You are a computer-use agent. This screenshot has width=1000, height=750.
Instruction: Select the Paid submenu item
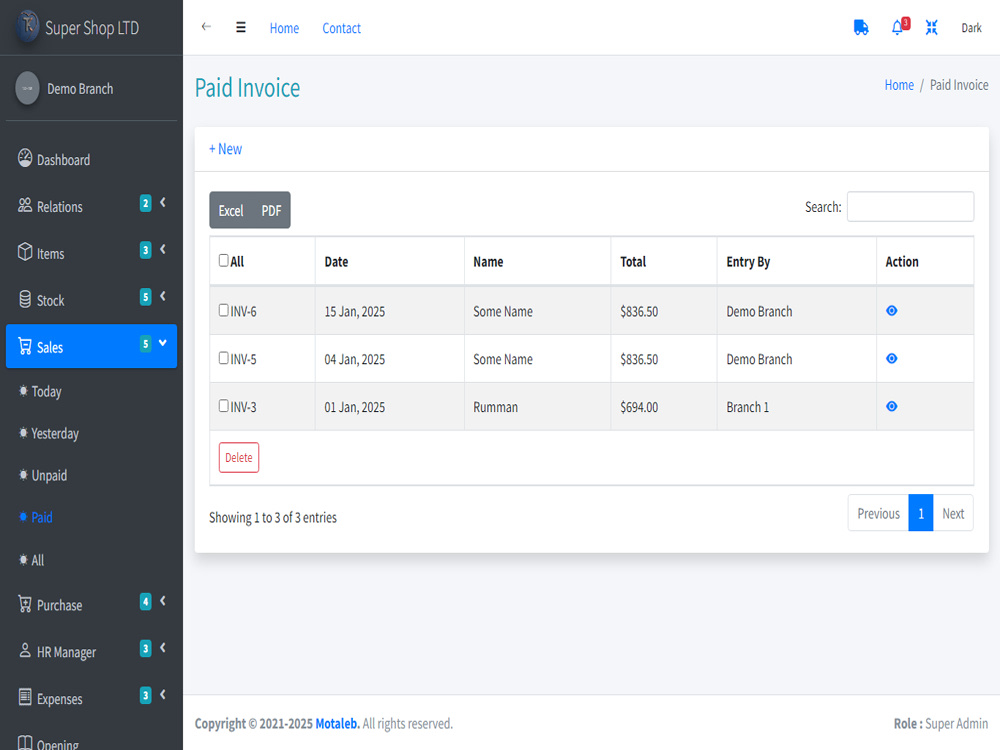tap(91, 518)
